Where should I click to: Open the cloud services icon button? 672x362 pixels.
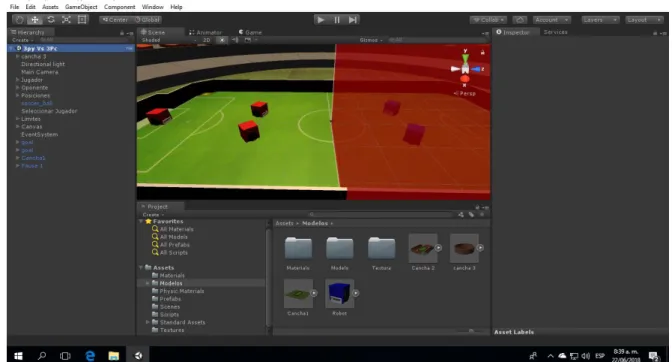coord(519,20)
